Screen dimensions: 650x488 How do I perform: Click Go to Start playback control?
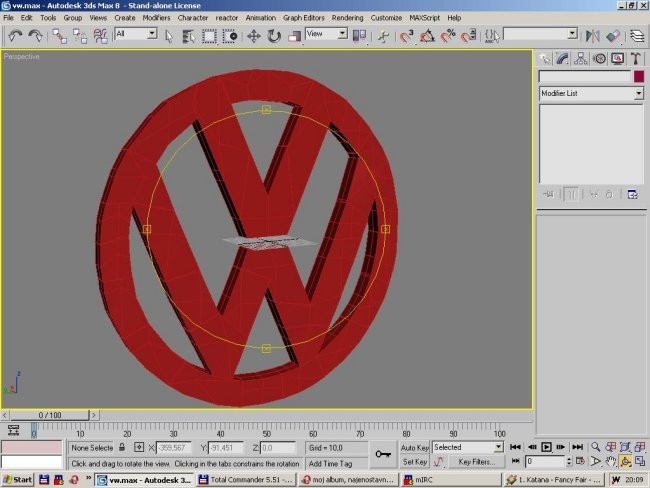tap(515, 447)
